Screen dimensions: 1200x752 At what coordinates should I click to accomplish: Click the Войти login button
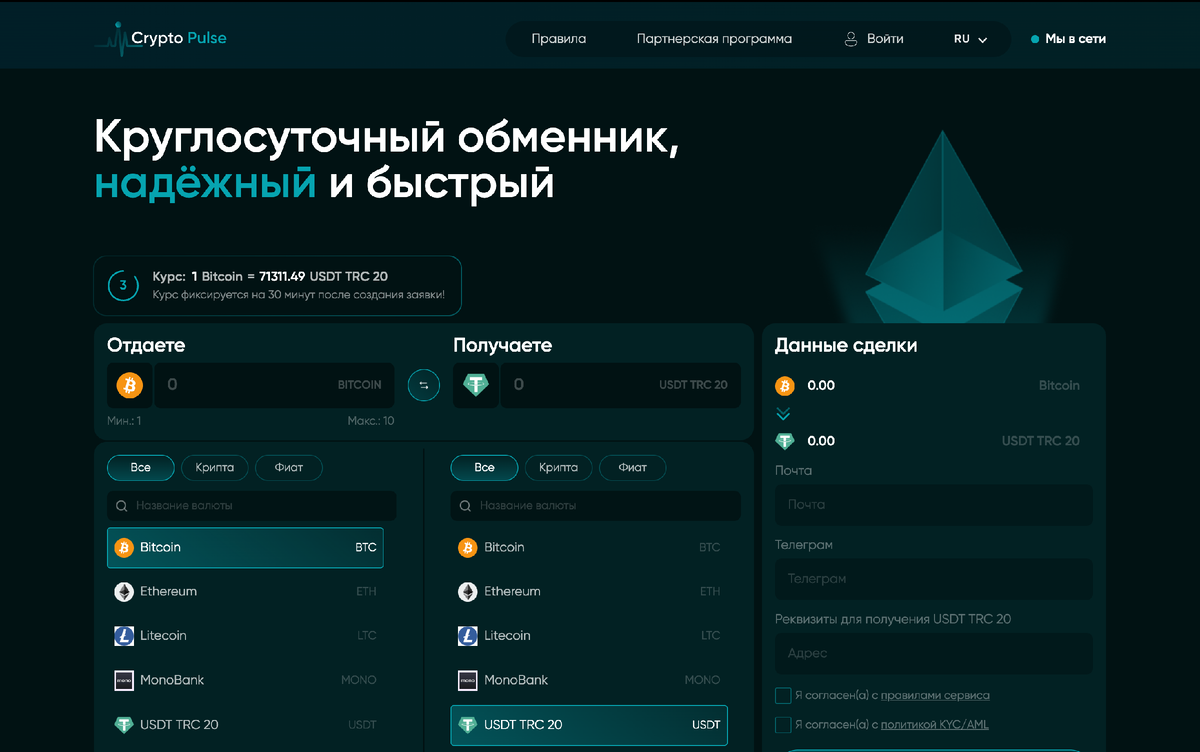pyautogui.click(x=874, y=39)
